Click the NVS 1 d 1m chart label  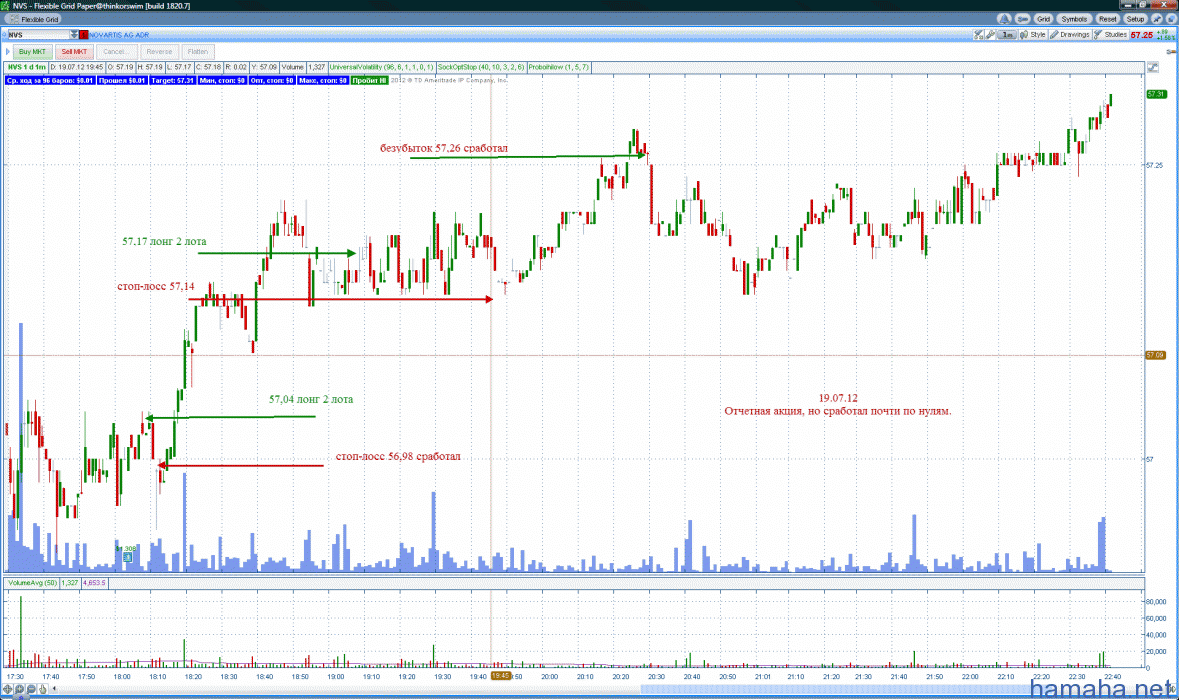point(26,67)
